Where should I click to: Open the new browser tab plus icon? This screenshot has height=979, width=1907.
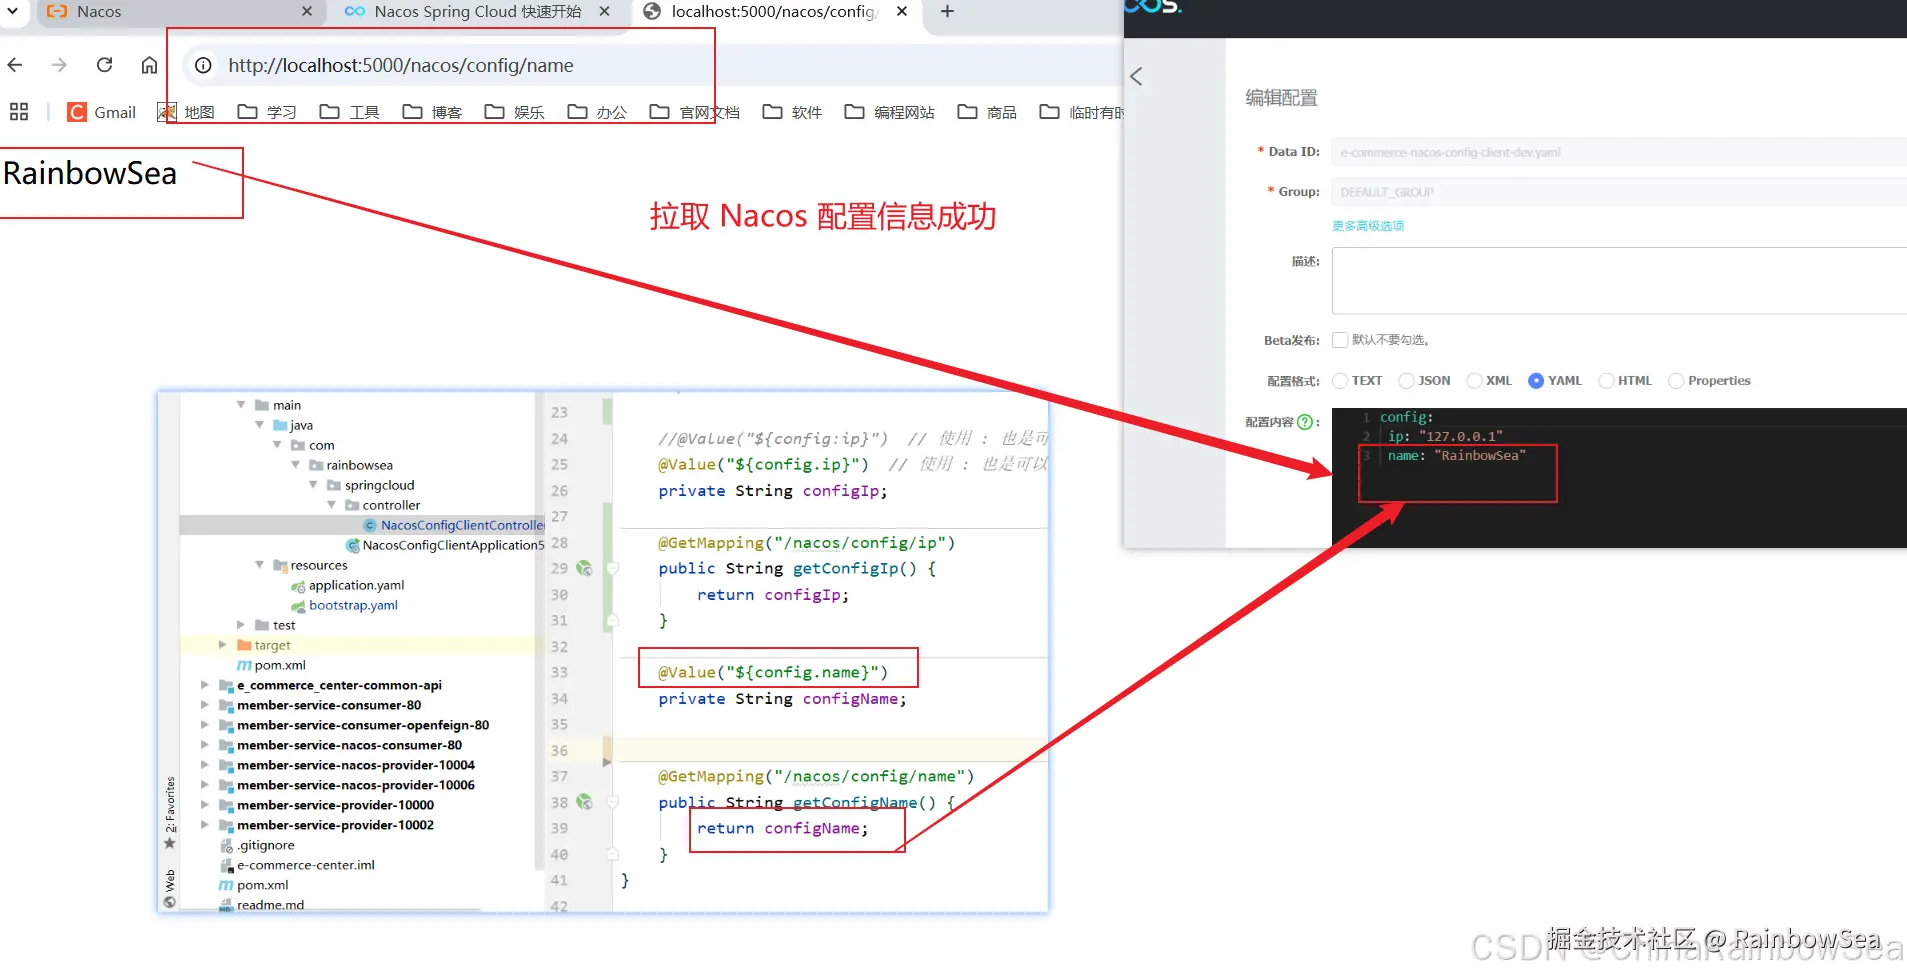(x=946, y=12)
